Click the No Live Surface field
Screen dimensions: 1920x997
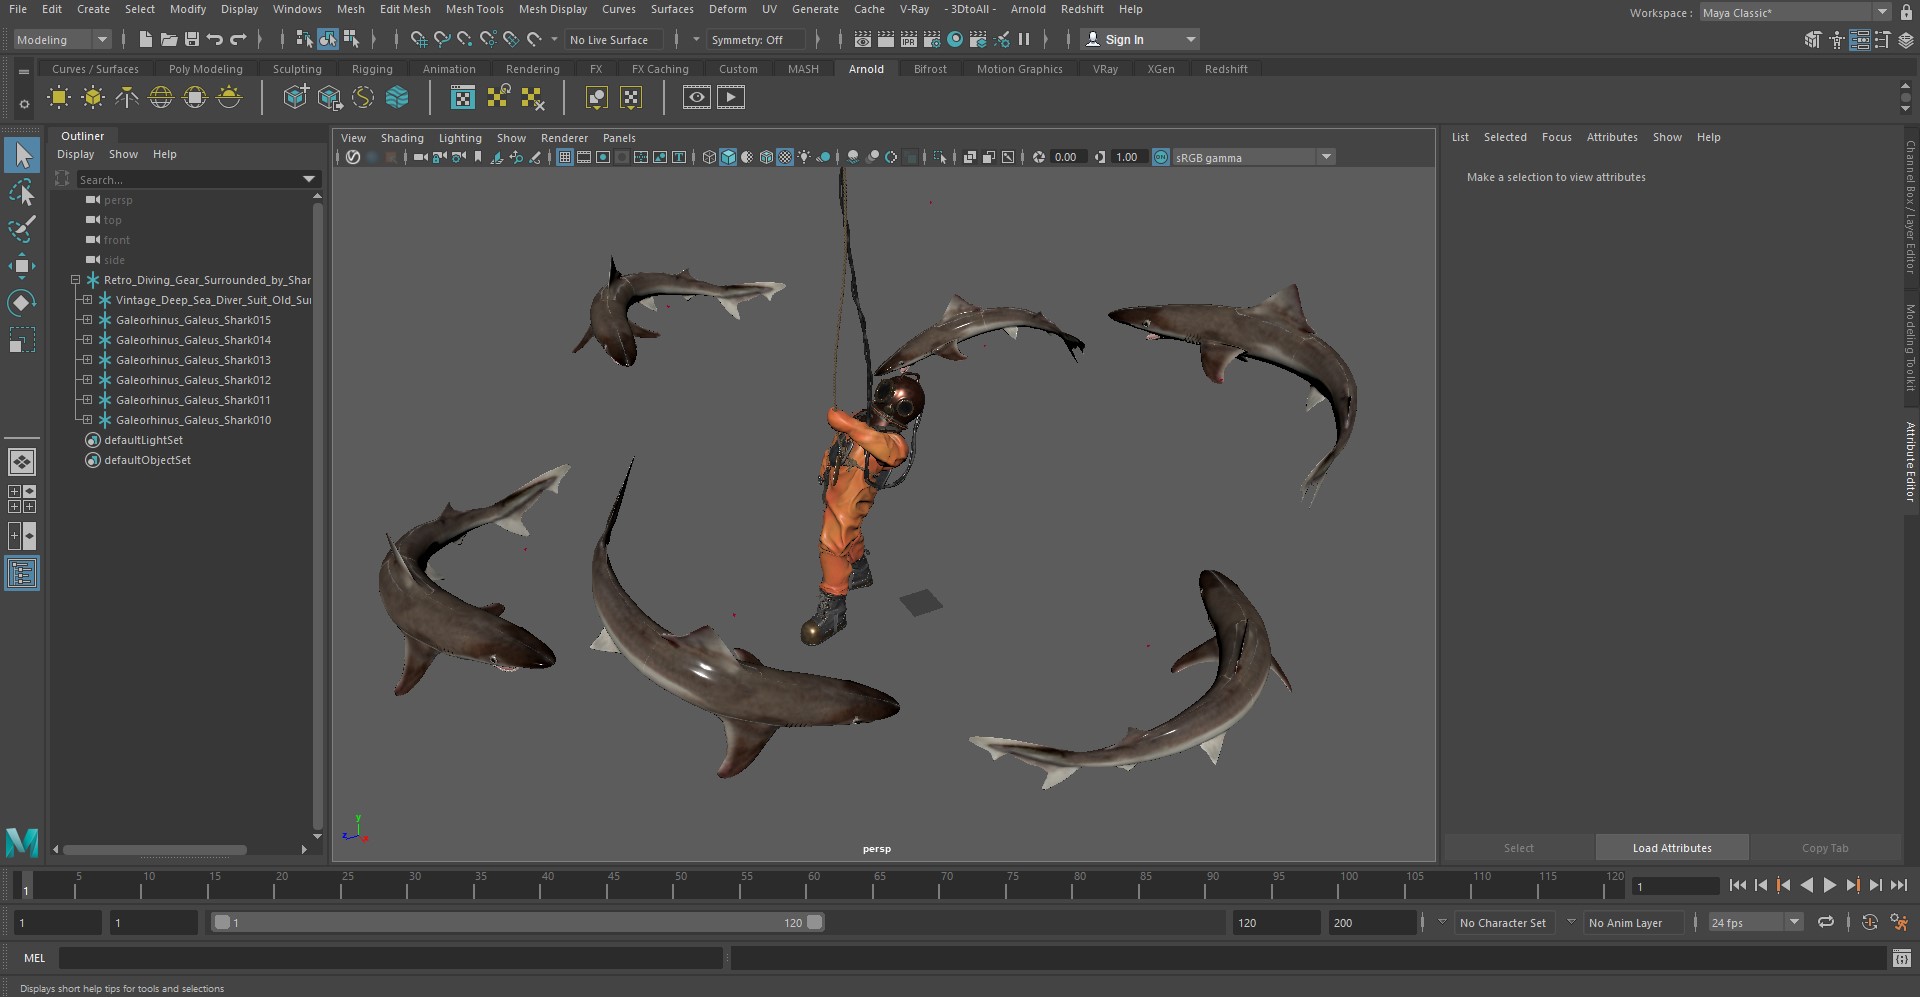click(x=614, y=39)
